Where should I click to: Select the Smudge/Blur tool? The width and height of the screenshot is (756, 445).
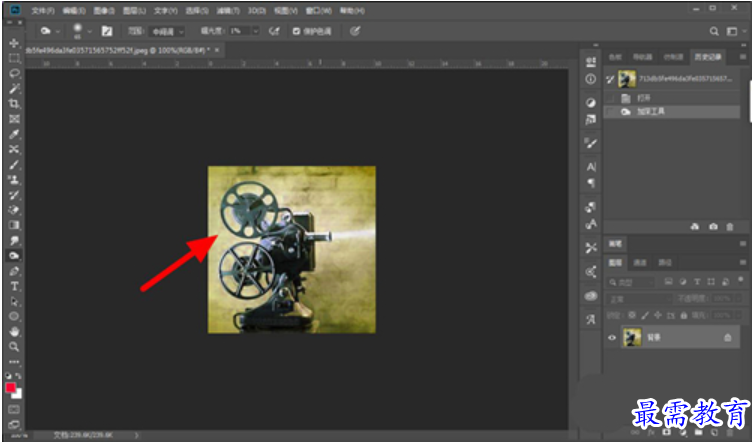tap(14, 241)
